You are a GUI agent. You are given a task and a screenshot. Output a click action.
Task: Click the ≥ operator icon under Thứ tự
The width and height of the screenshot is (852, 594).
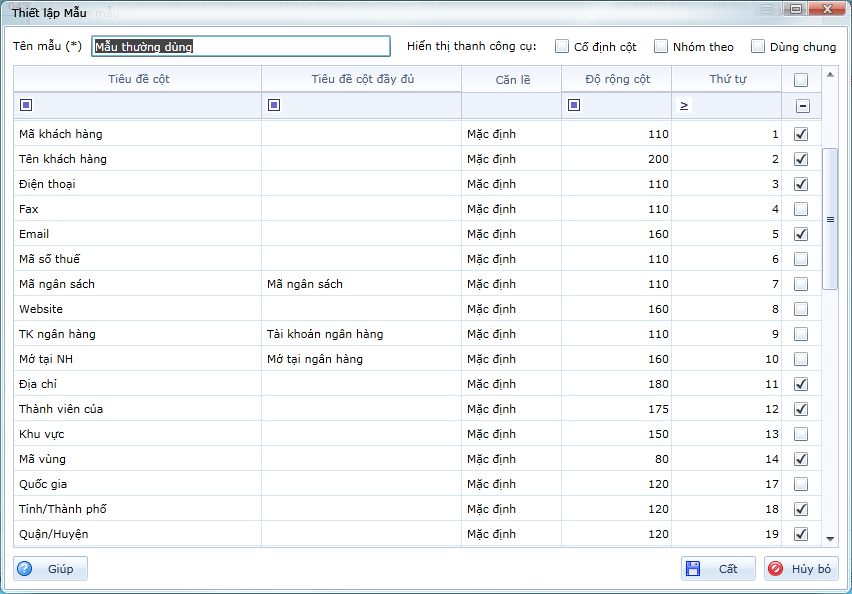(x=684, y=105)
